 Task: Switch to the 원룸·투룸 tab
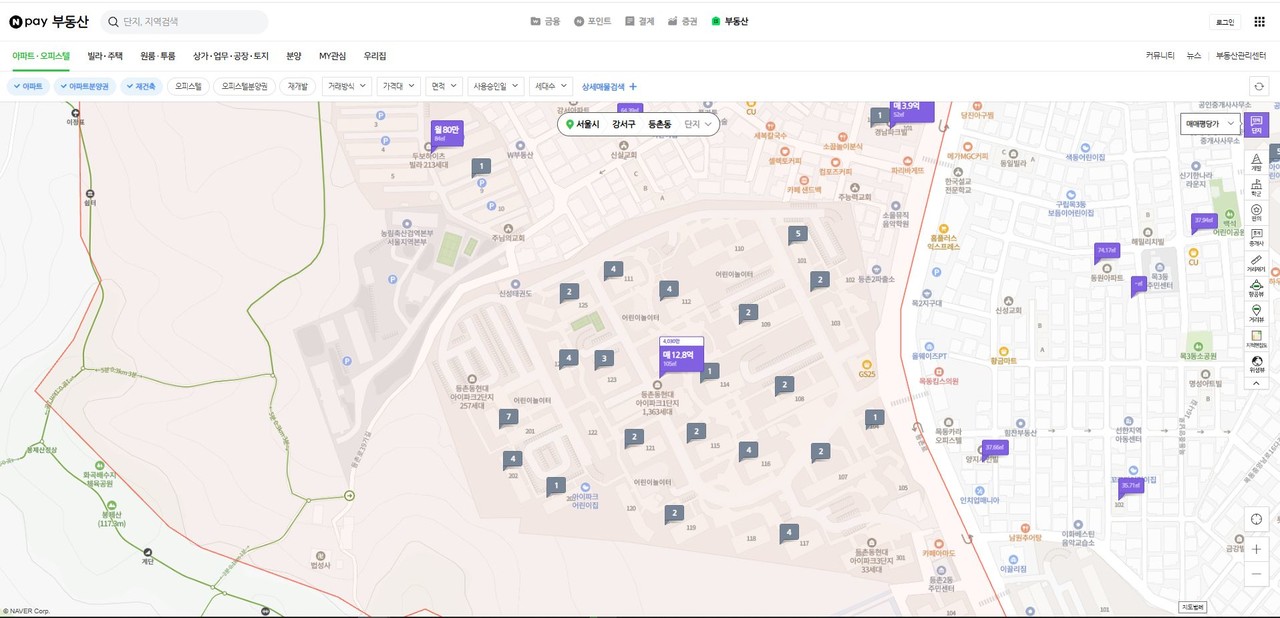(x=158, y=56)
